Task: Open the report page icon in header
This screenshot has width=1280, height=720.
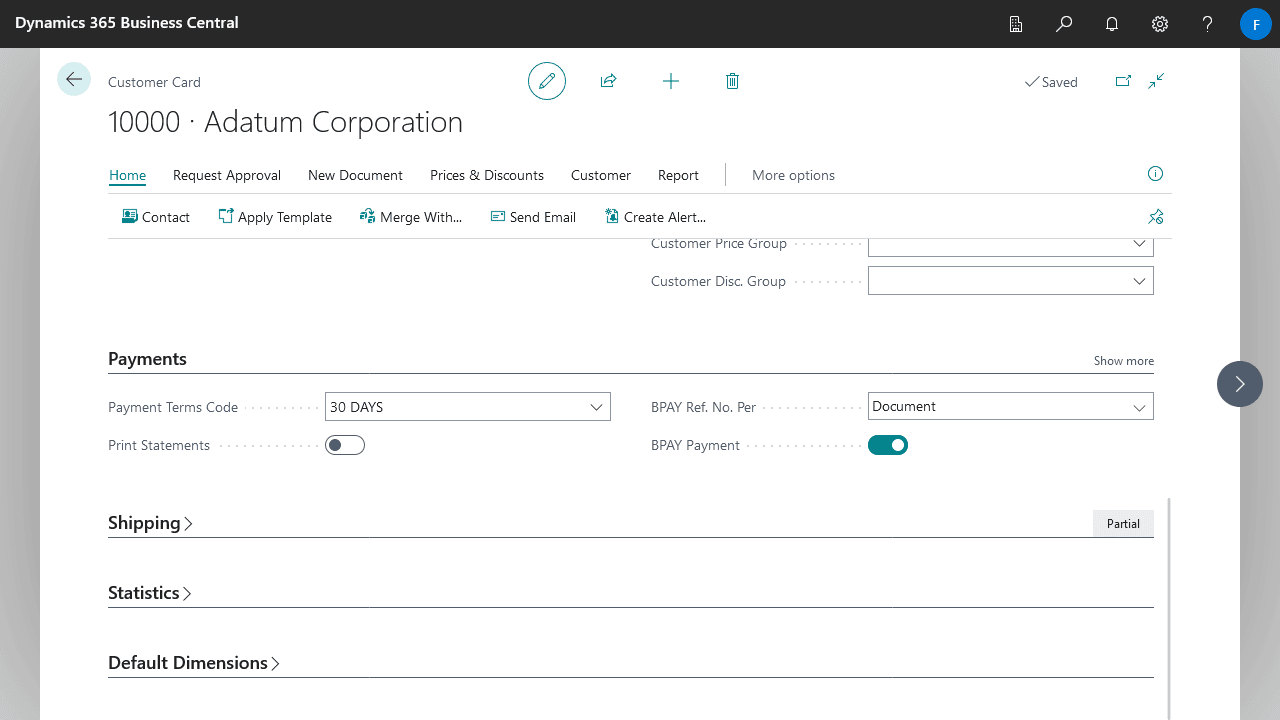Action: 1016,24
